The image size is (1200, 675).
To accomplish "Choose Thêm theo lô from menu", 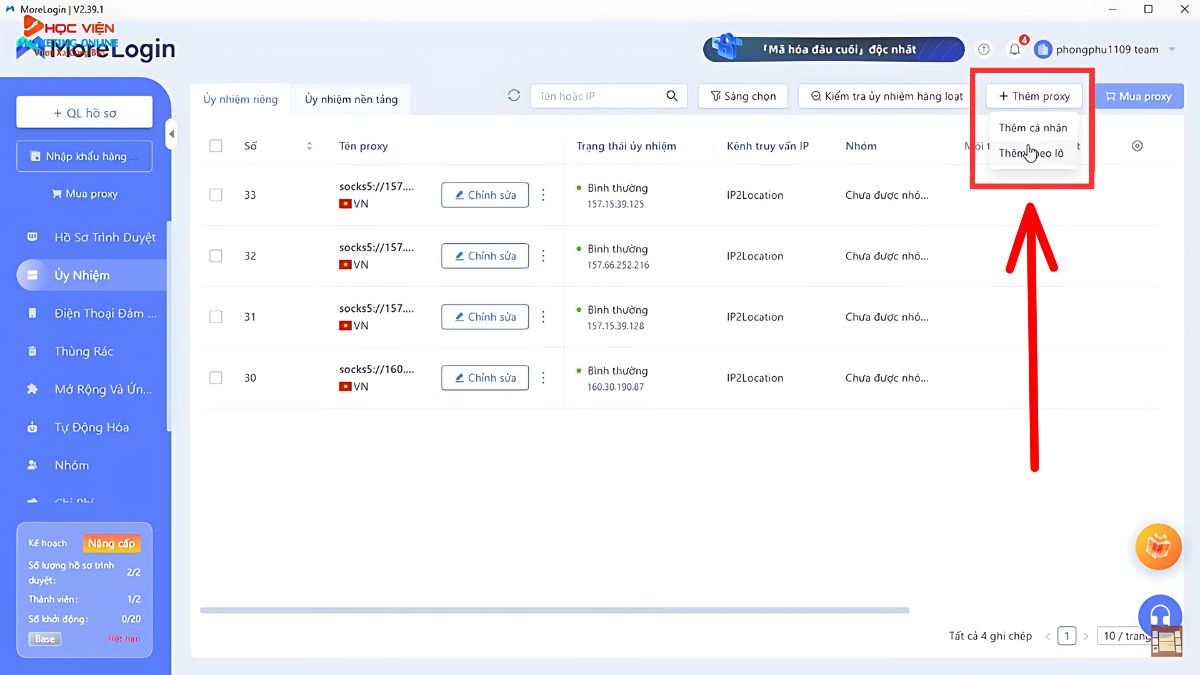I will (1033, 153).
